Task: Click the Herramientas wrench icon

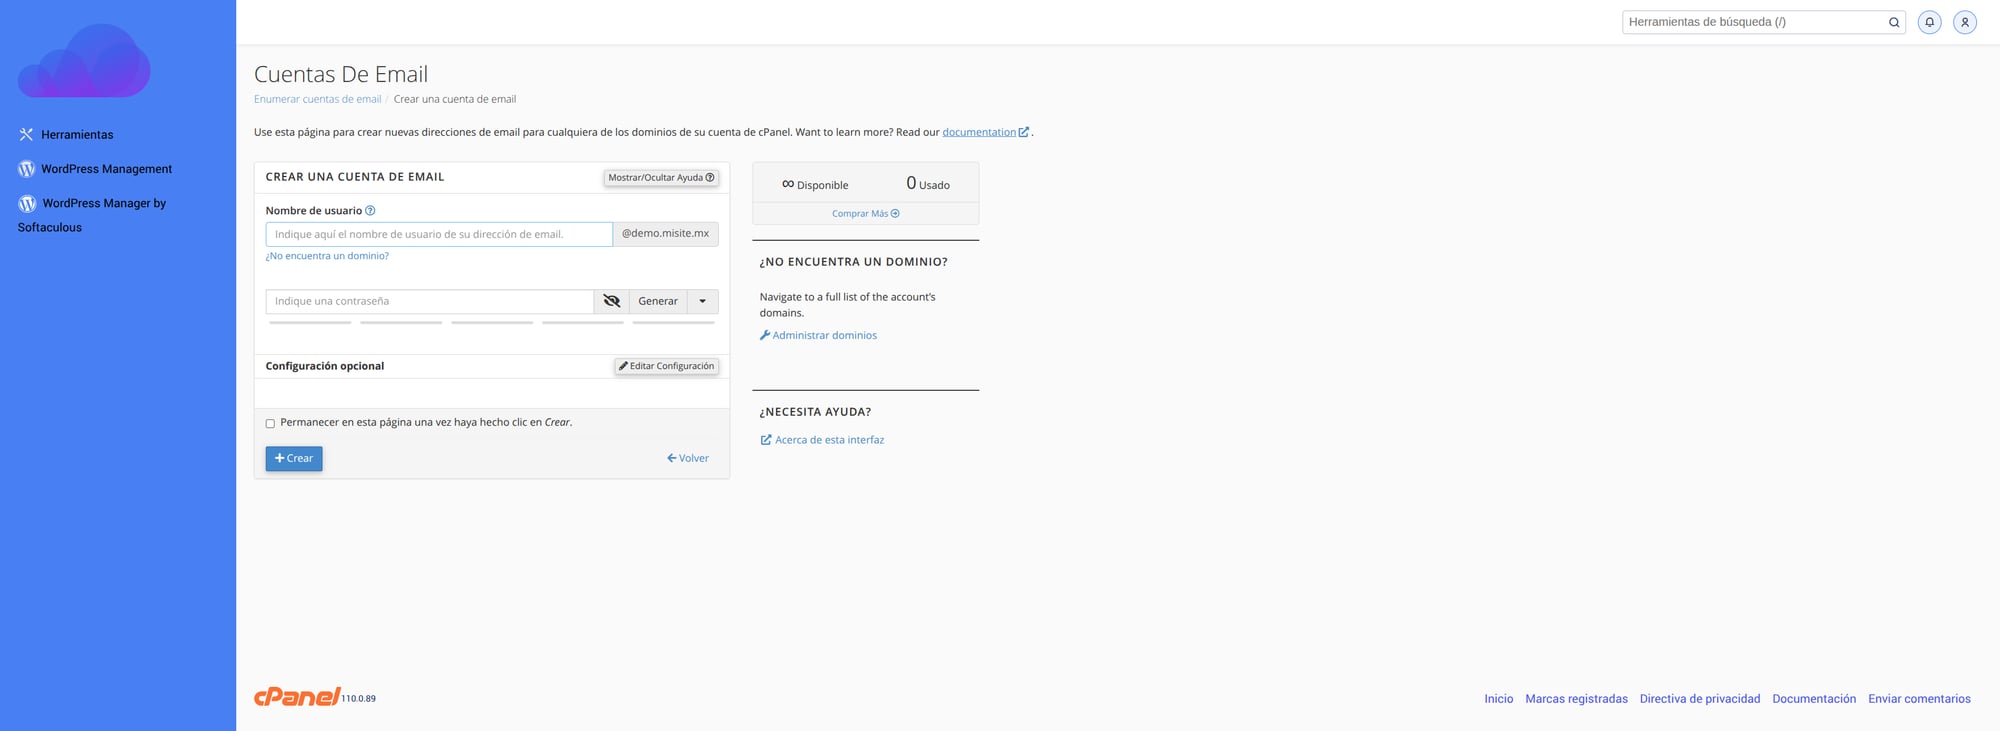Action: click(26, 134)
